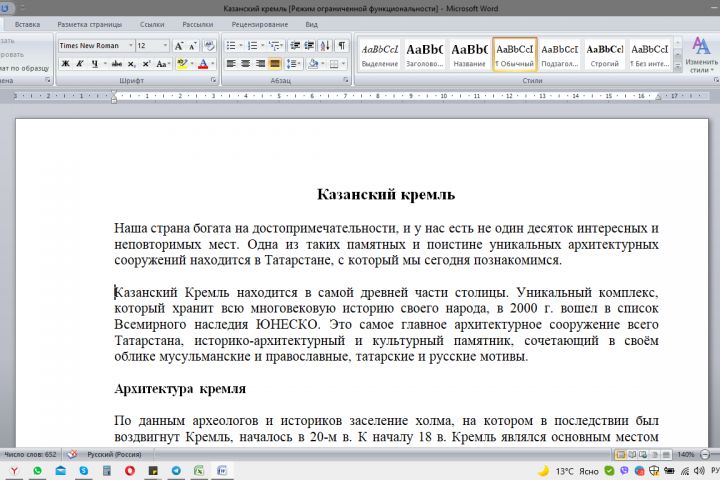This screenshot has width=720, height=480.
Task: Click the Русский (Россия) language indicator
Action: 114,454
